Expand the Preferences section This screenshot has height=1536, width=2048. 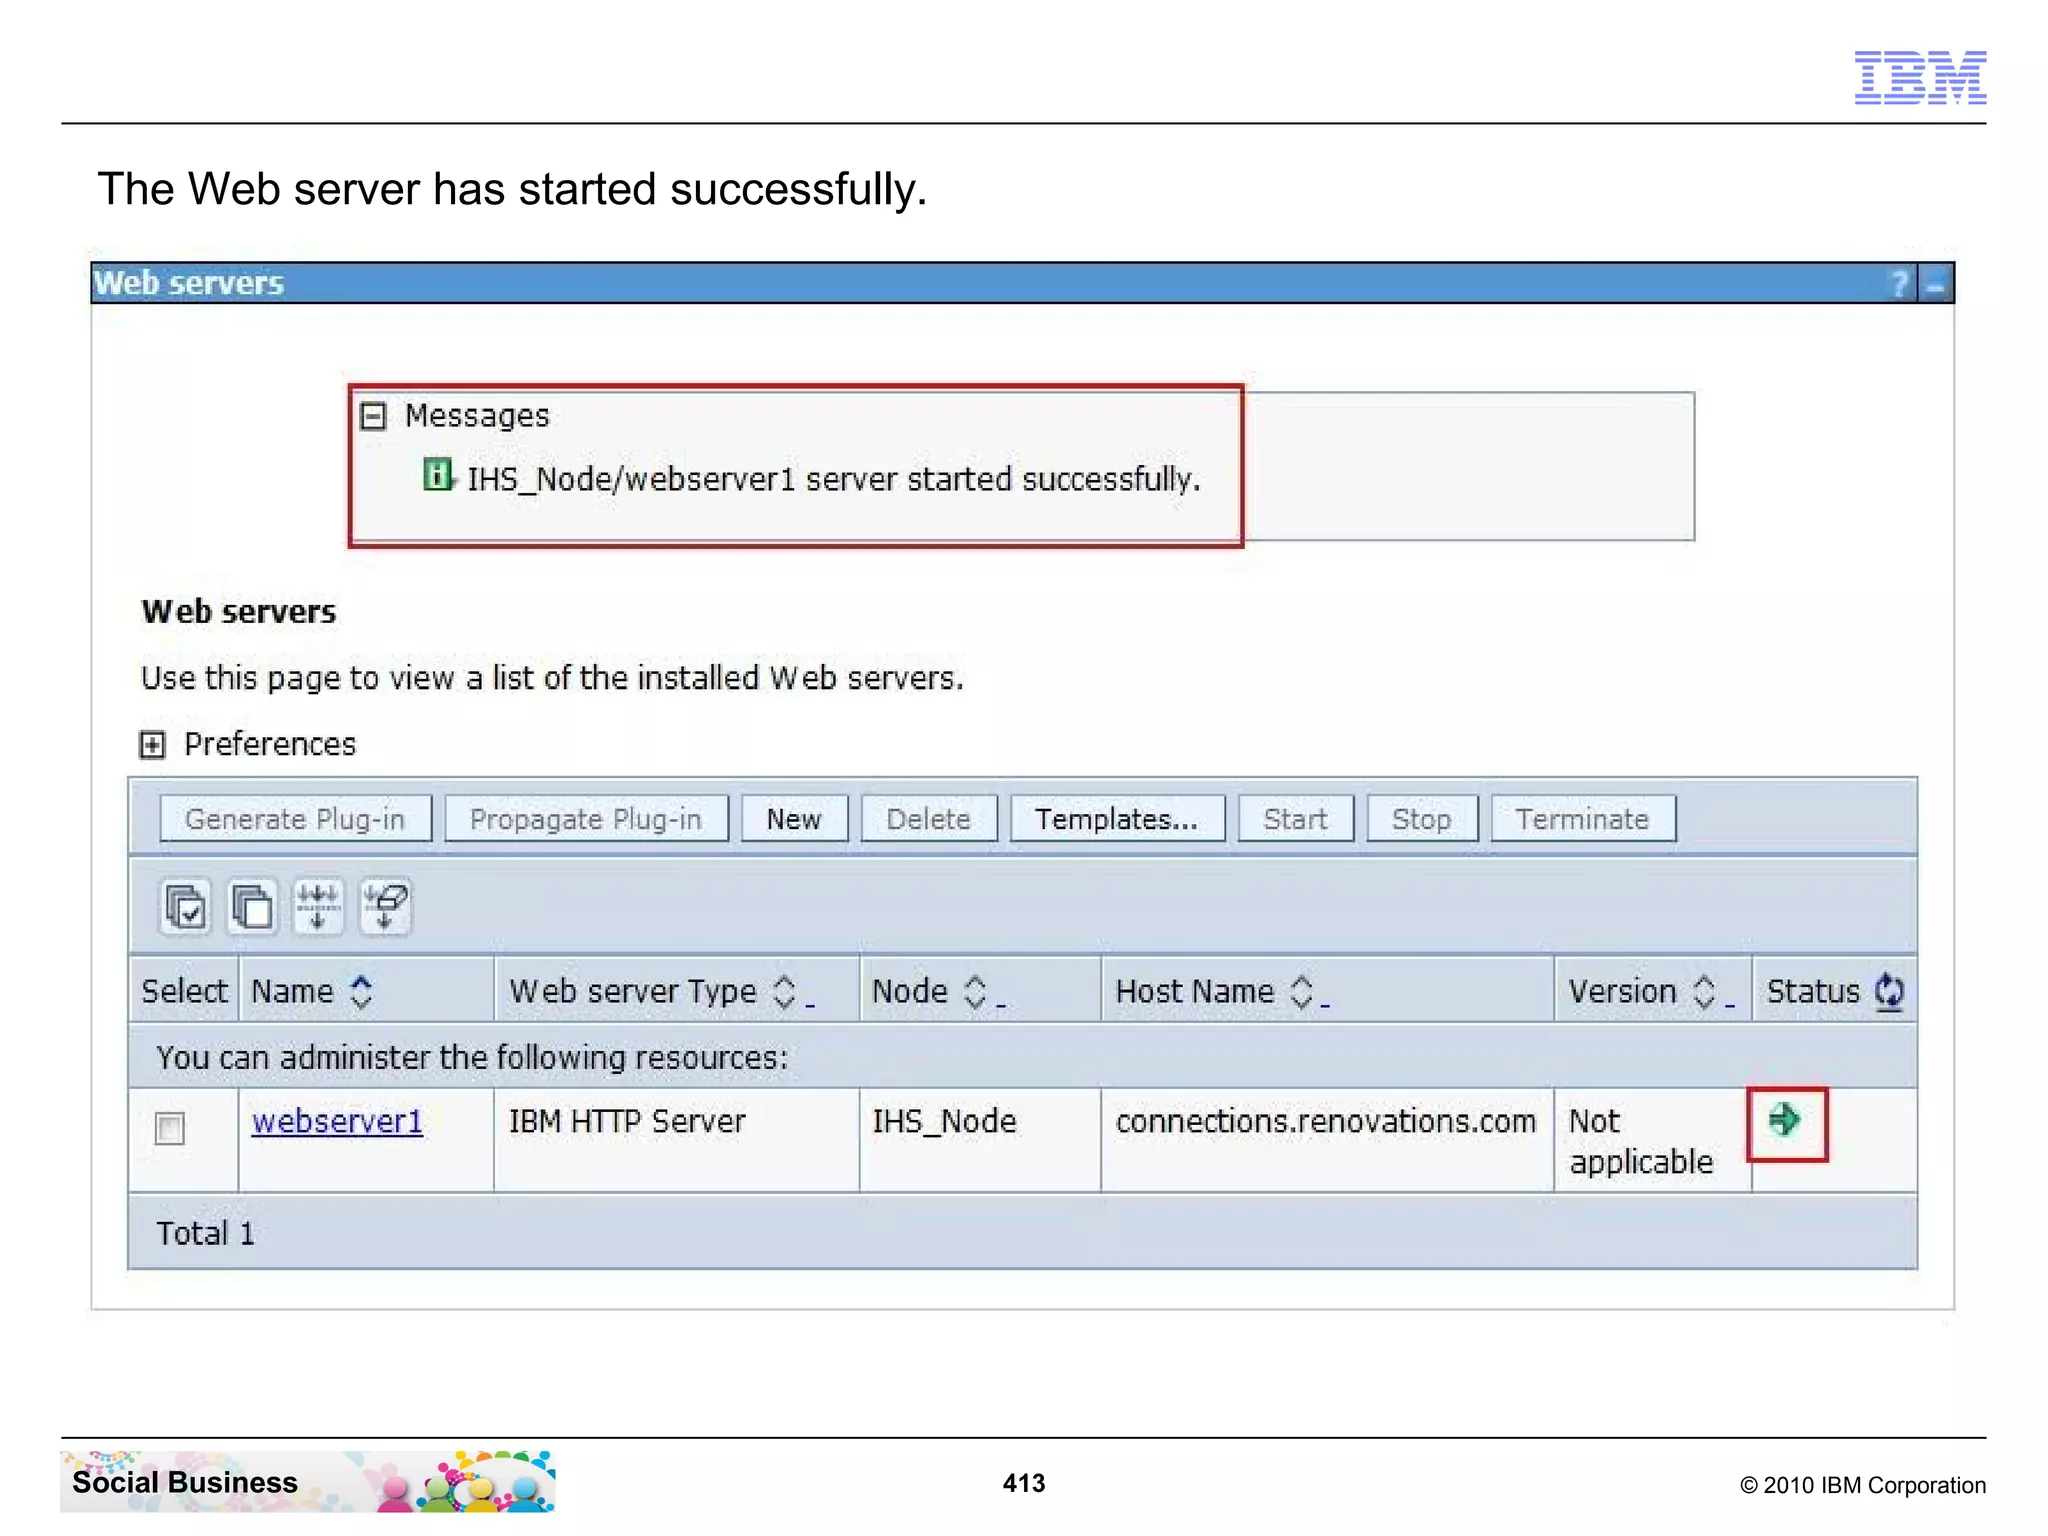coord(152,745)
